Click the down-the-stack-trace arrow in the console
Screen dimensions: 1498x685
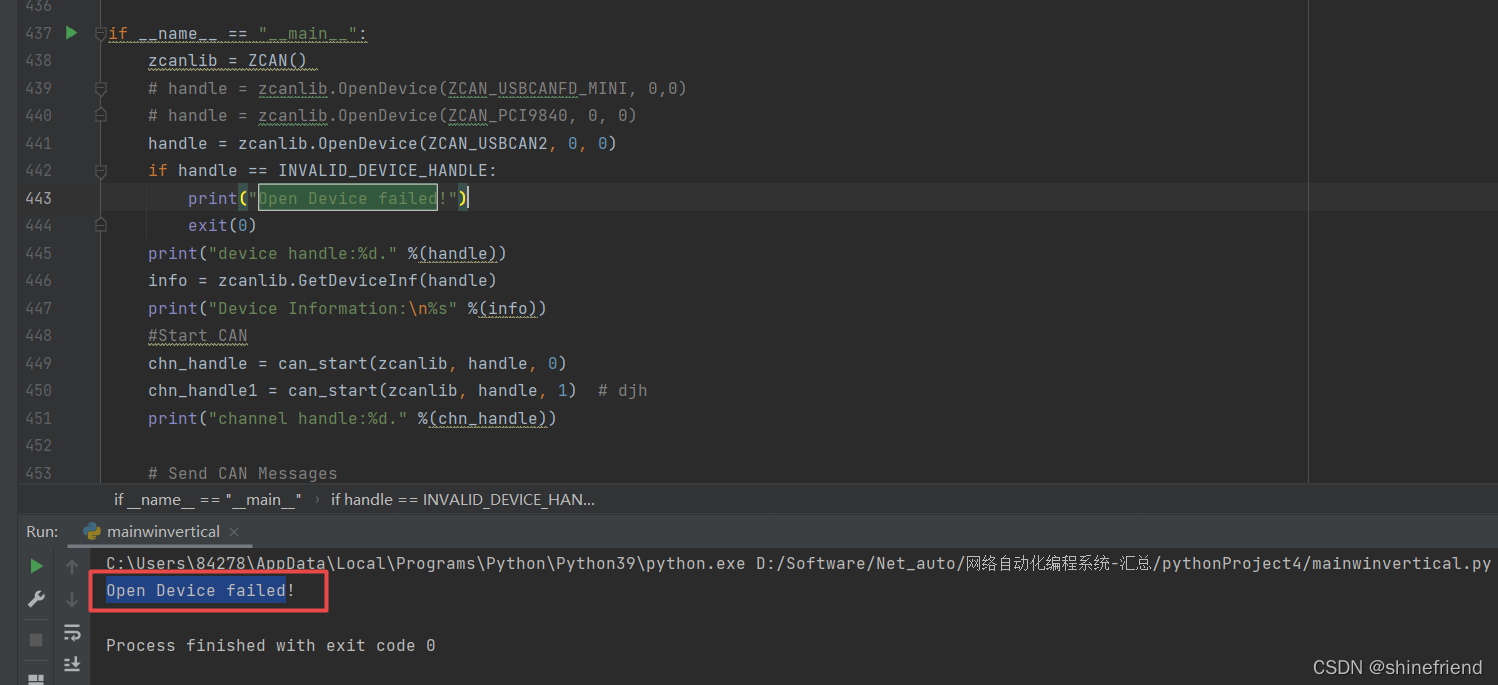point(71,599)
